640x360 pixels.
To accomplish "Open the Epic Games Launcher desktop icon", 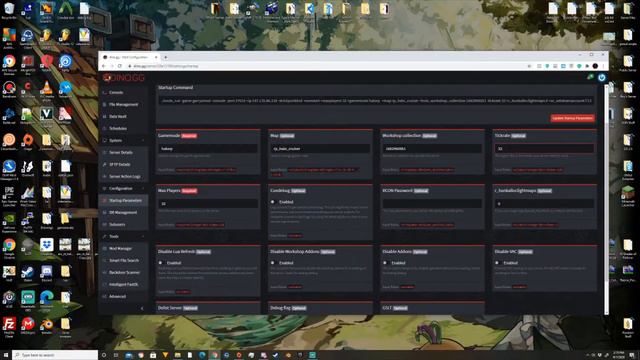I will coord(9,195).
